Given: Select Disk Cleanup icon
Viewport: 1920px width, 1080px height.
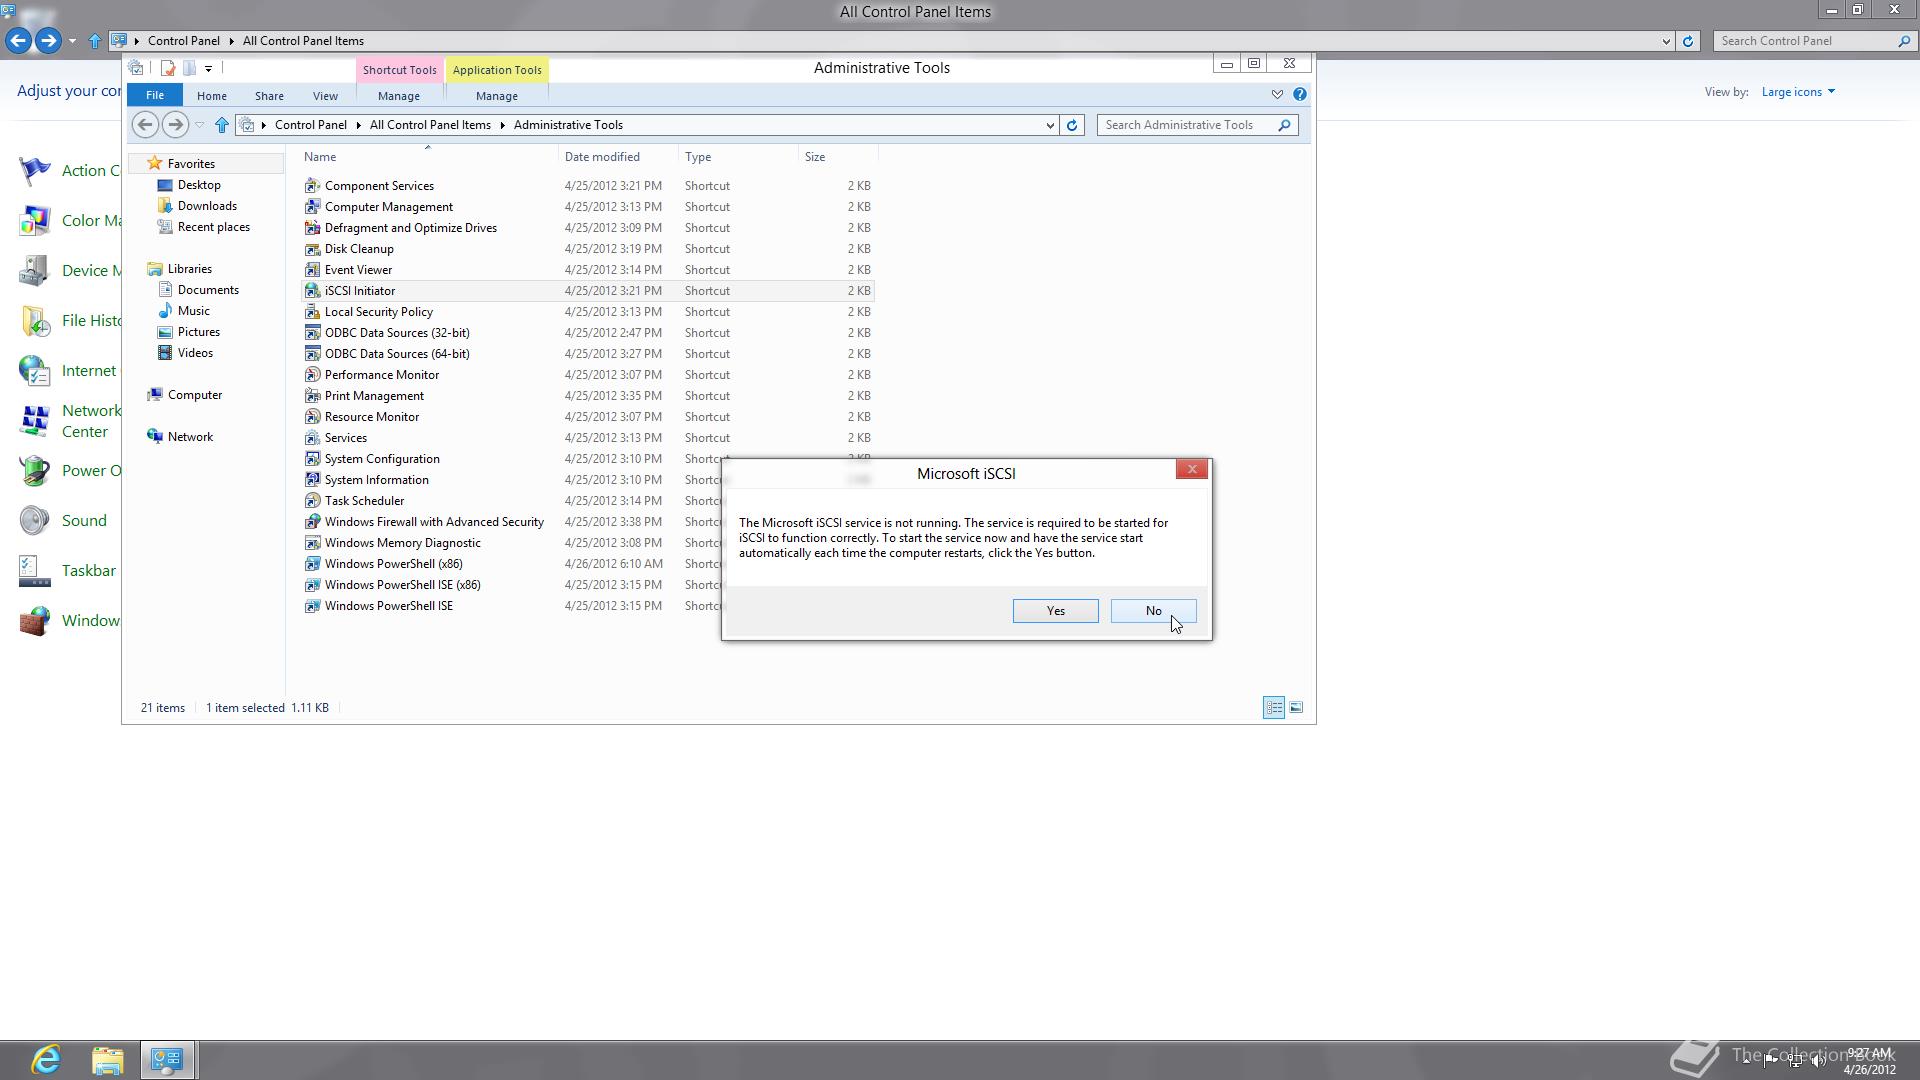Looking at the screenshot, I should click(x=312, y=249).
